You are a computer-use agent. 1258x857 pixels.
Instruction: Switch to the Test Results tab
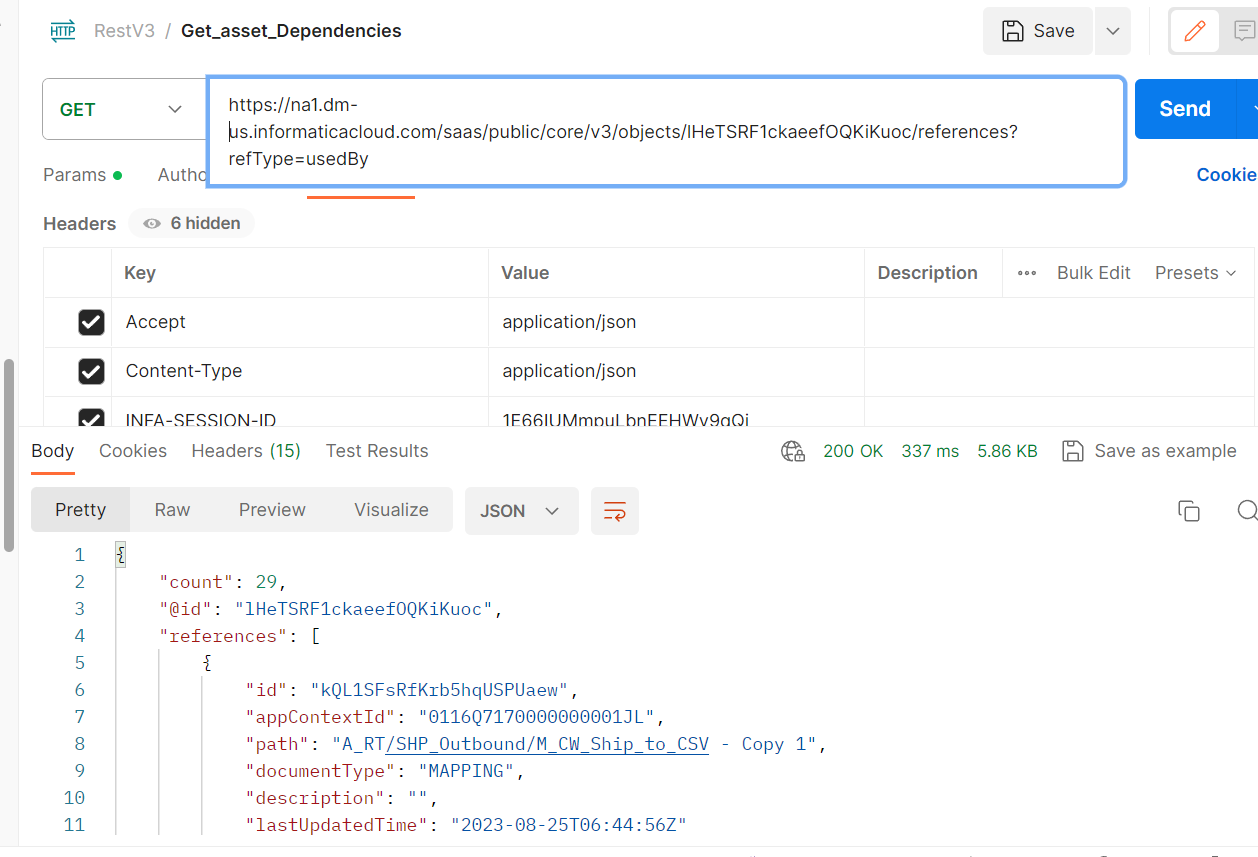coord(377,451)
